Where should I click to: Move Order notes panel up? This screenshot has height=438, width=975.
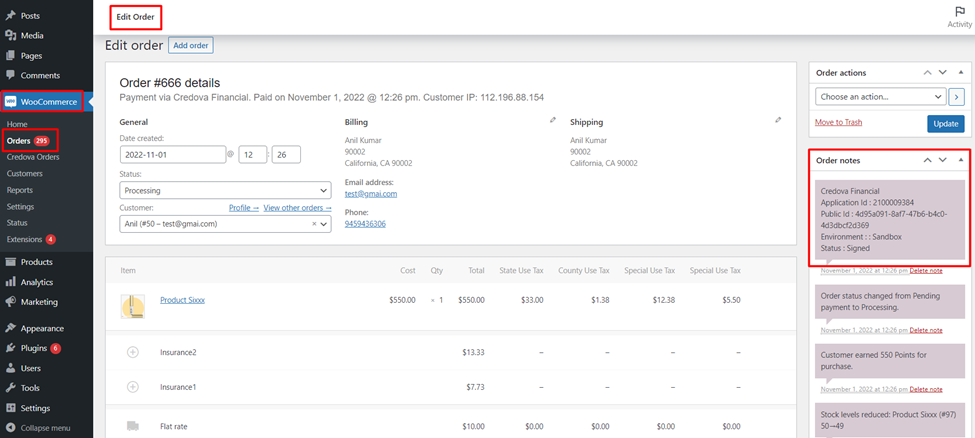[x=927, y=160]
